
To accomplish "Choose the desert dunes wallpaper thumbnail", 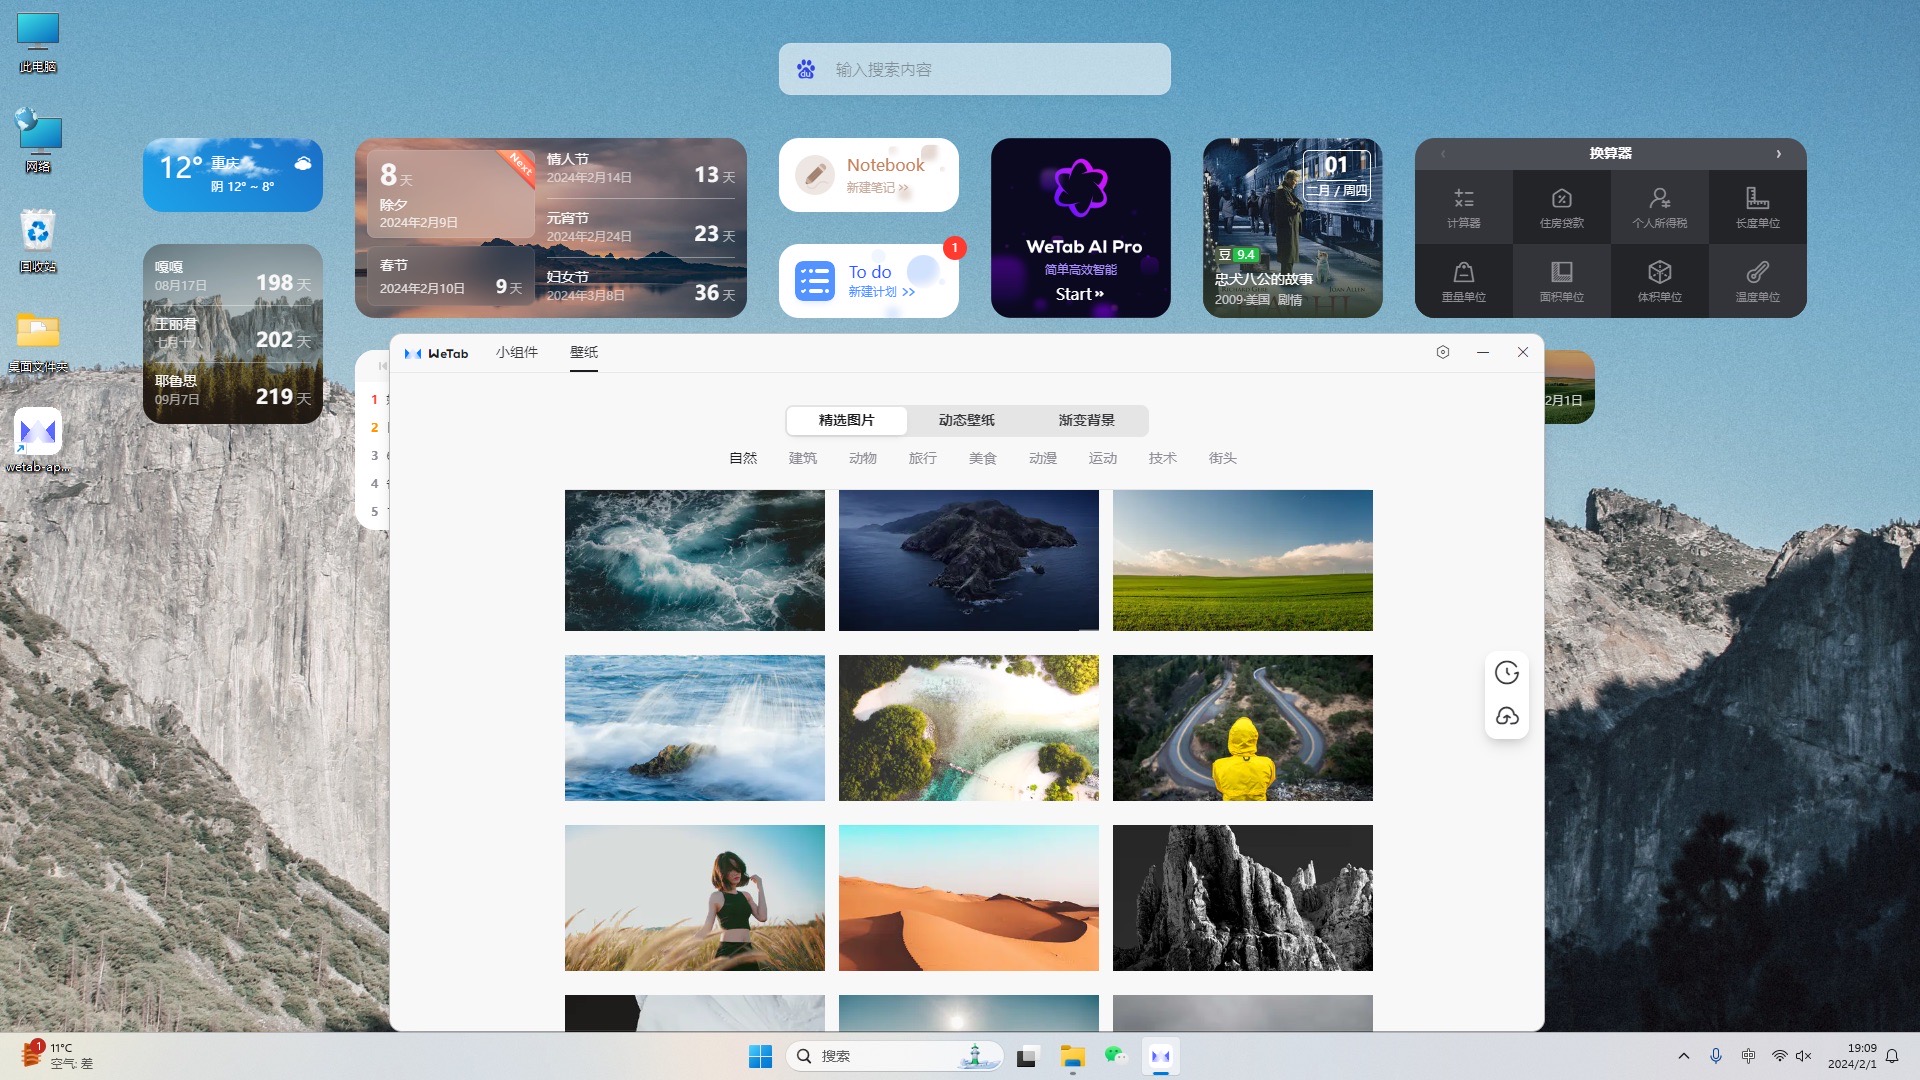I will 968,897.
